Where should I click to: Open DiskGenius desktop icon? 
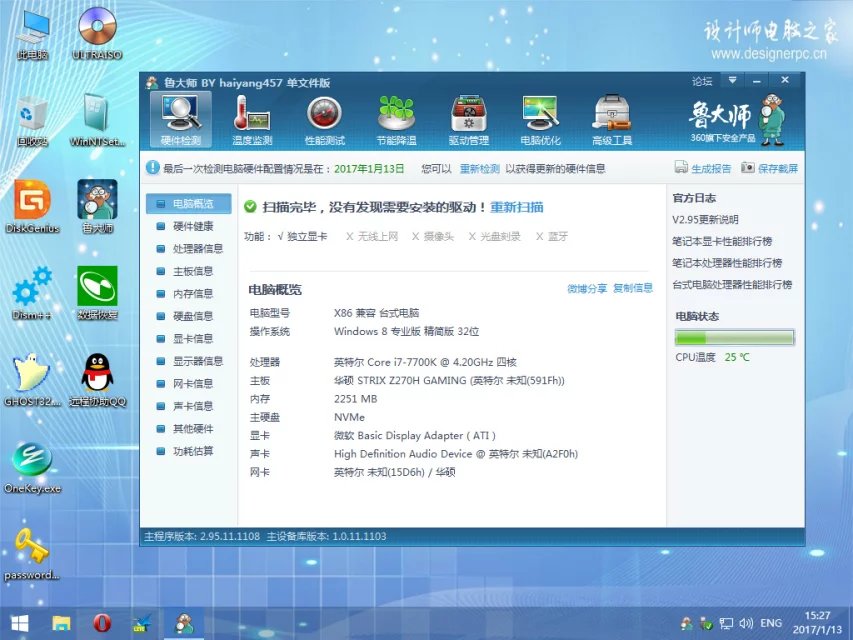(x=33, y=207)
